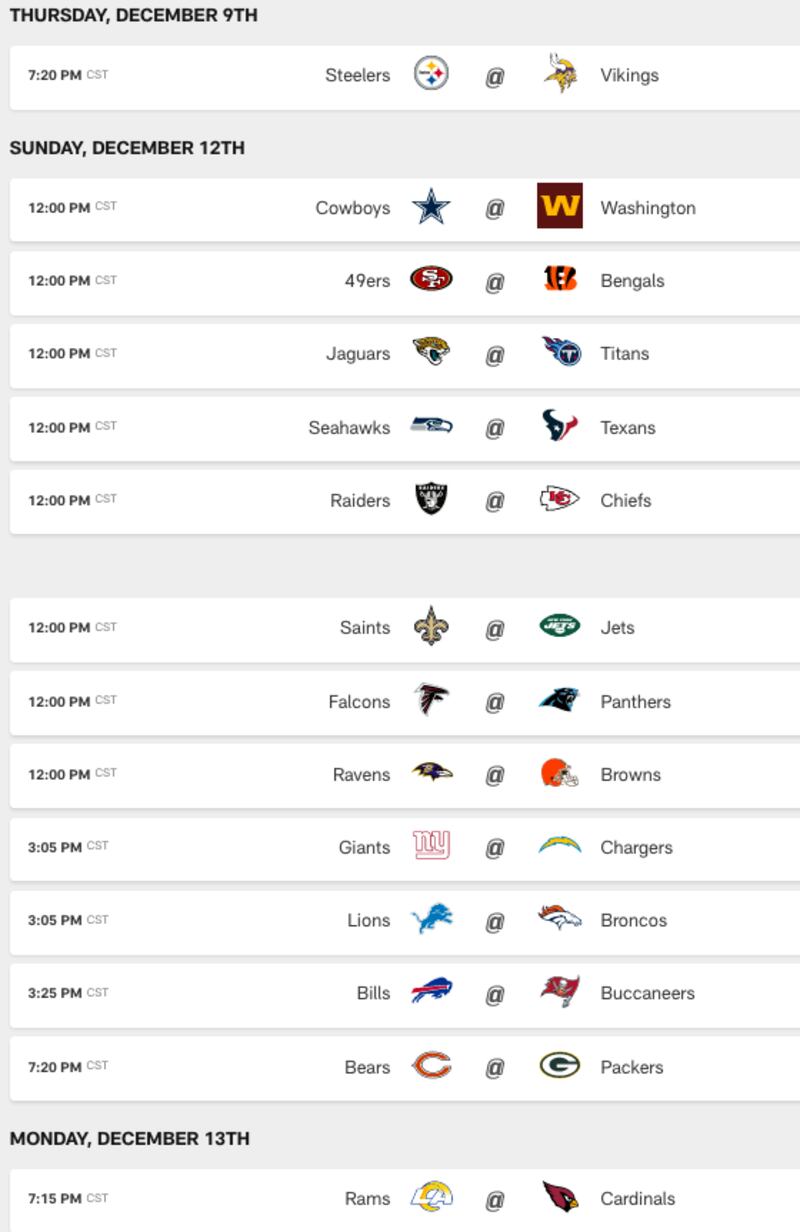Click the Seahawks team name
The height and width of the screenshot is (1232, 800).
(x=349, y=427)
